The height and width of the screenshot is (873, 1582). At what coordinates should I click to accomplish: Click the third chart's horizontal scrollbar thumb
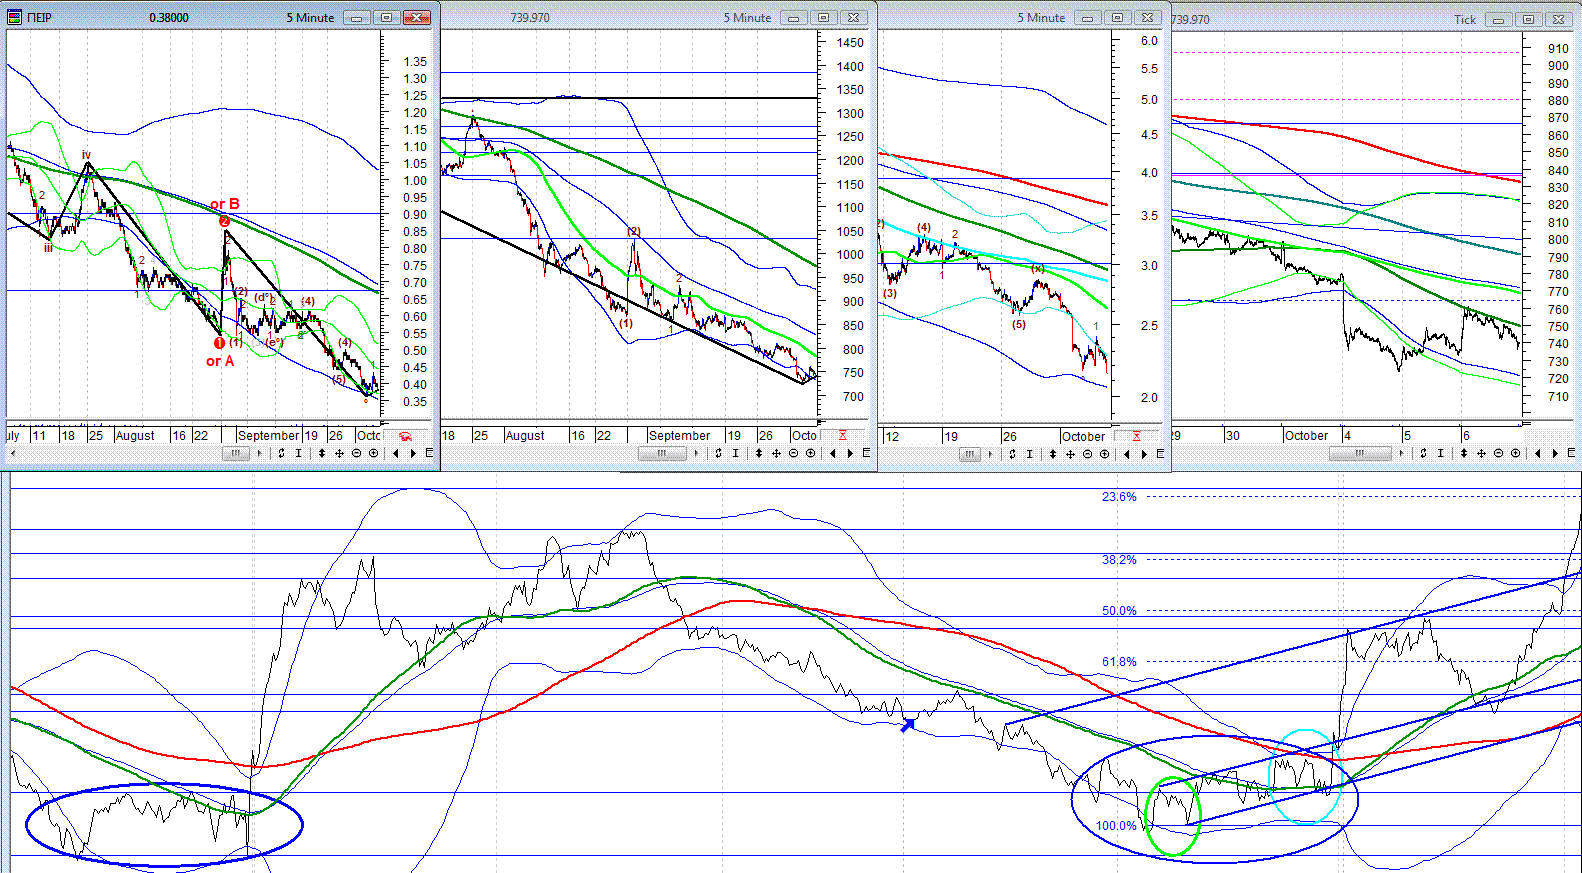[969, 454]
